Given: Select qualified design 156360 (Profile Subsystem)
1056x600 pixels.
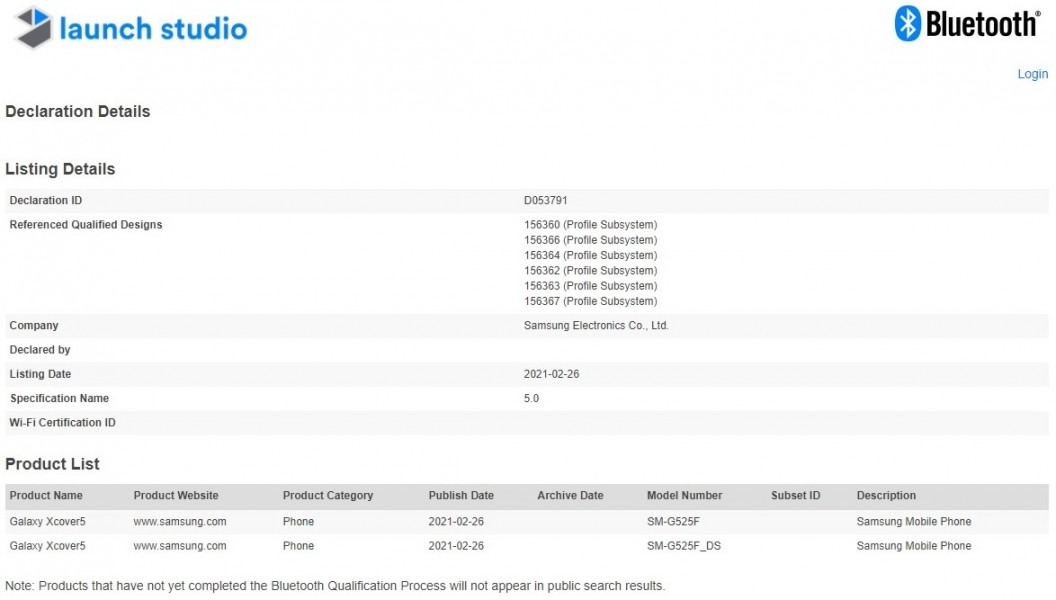Looking at the screenshot, I should point(591,225).
